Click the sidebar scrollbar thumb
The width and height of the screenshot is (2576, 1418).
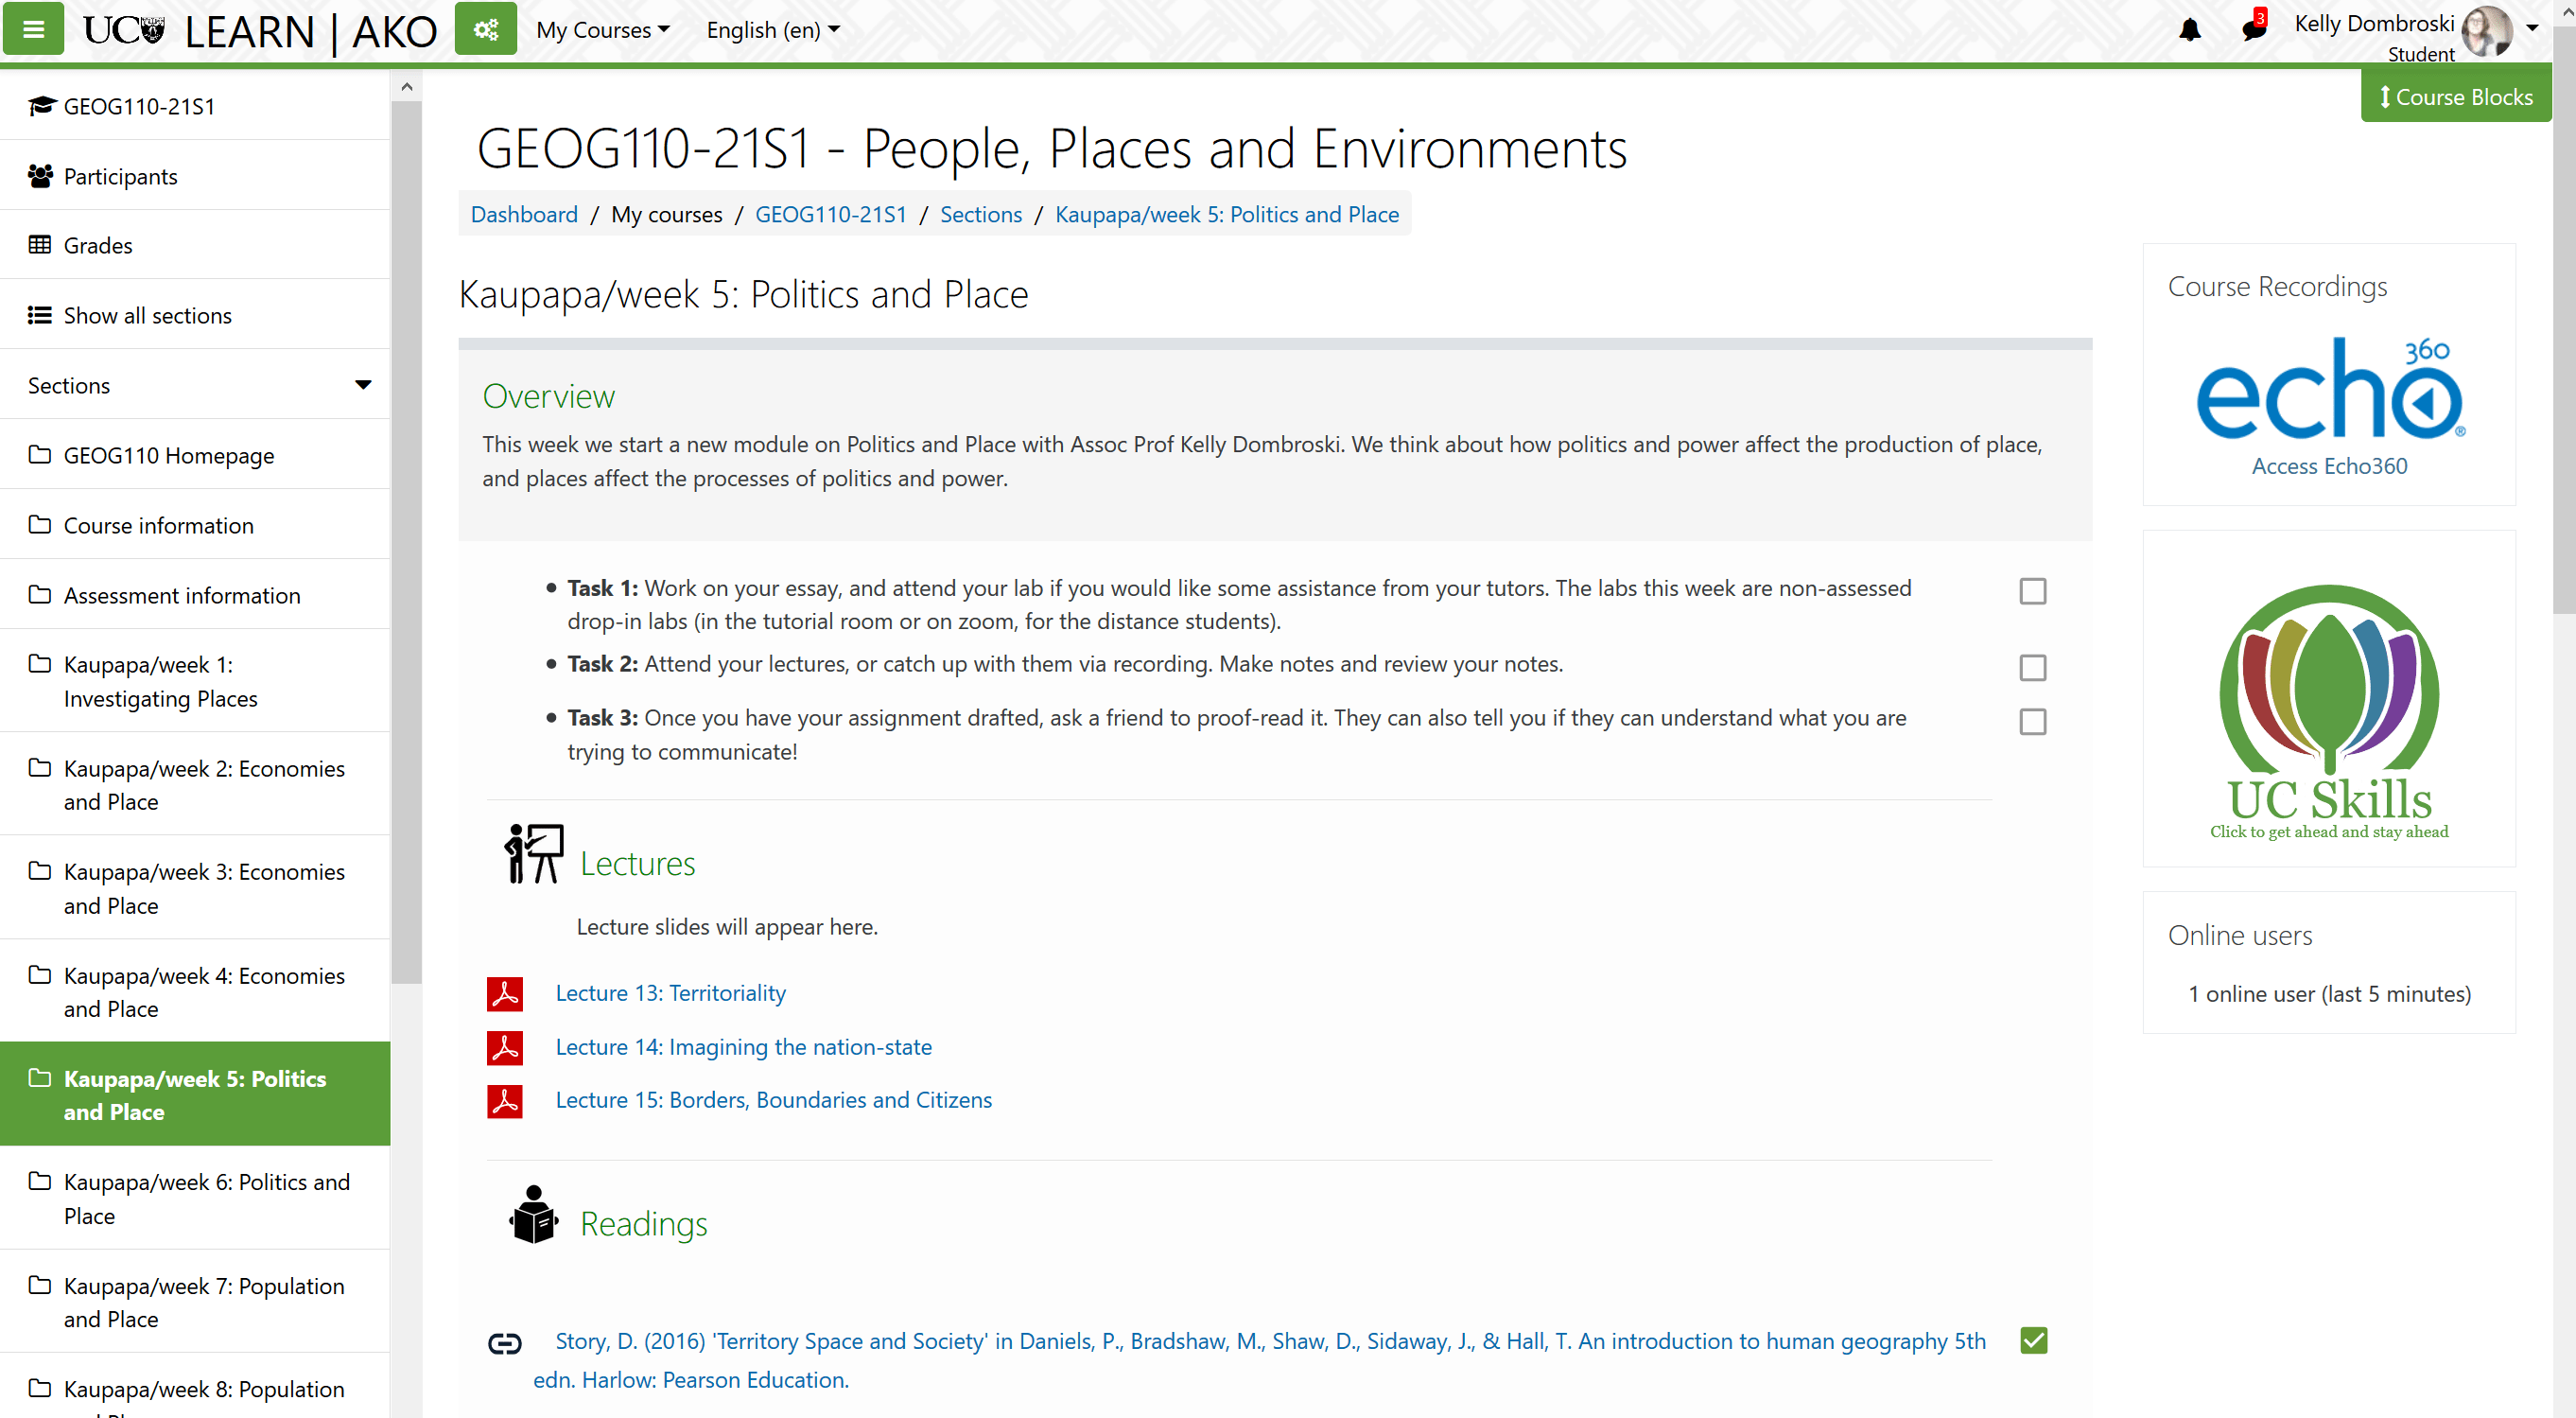[x=405, y=540]
